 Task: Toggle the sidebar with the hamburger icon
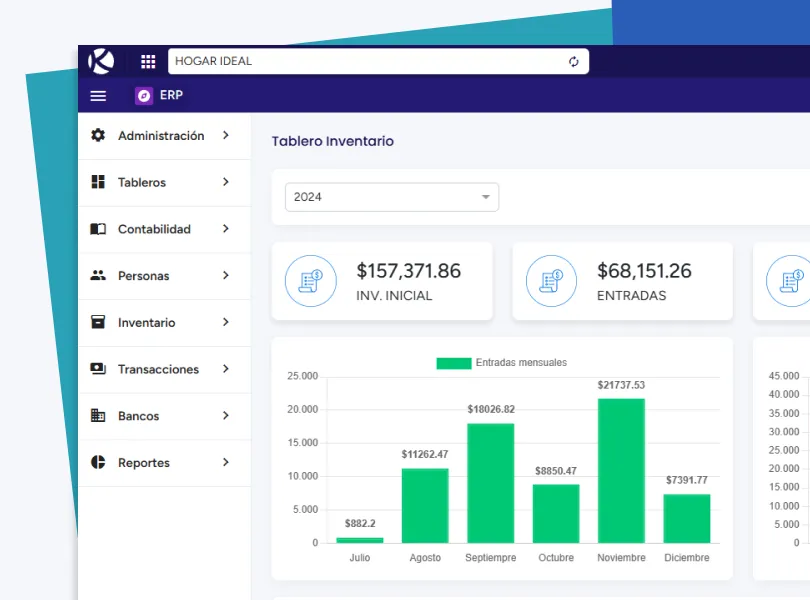pos(98,96)
